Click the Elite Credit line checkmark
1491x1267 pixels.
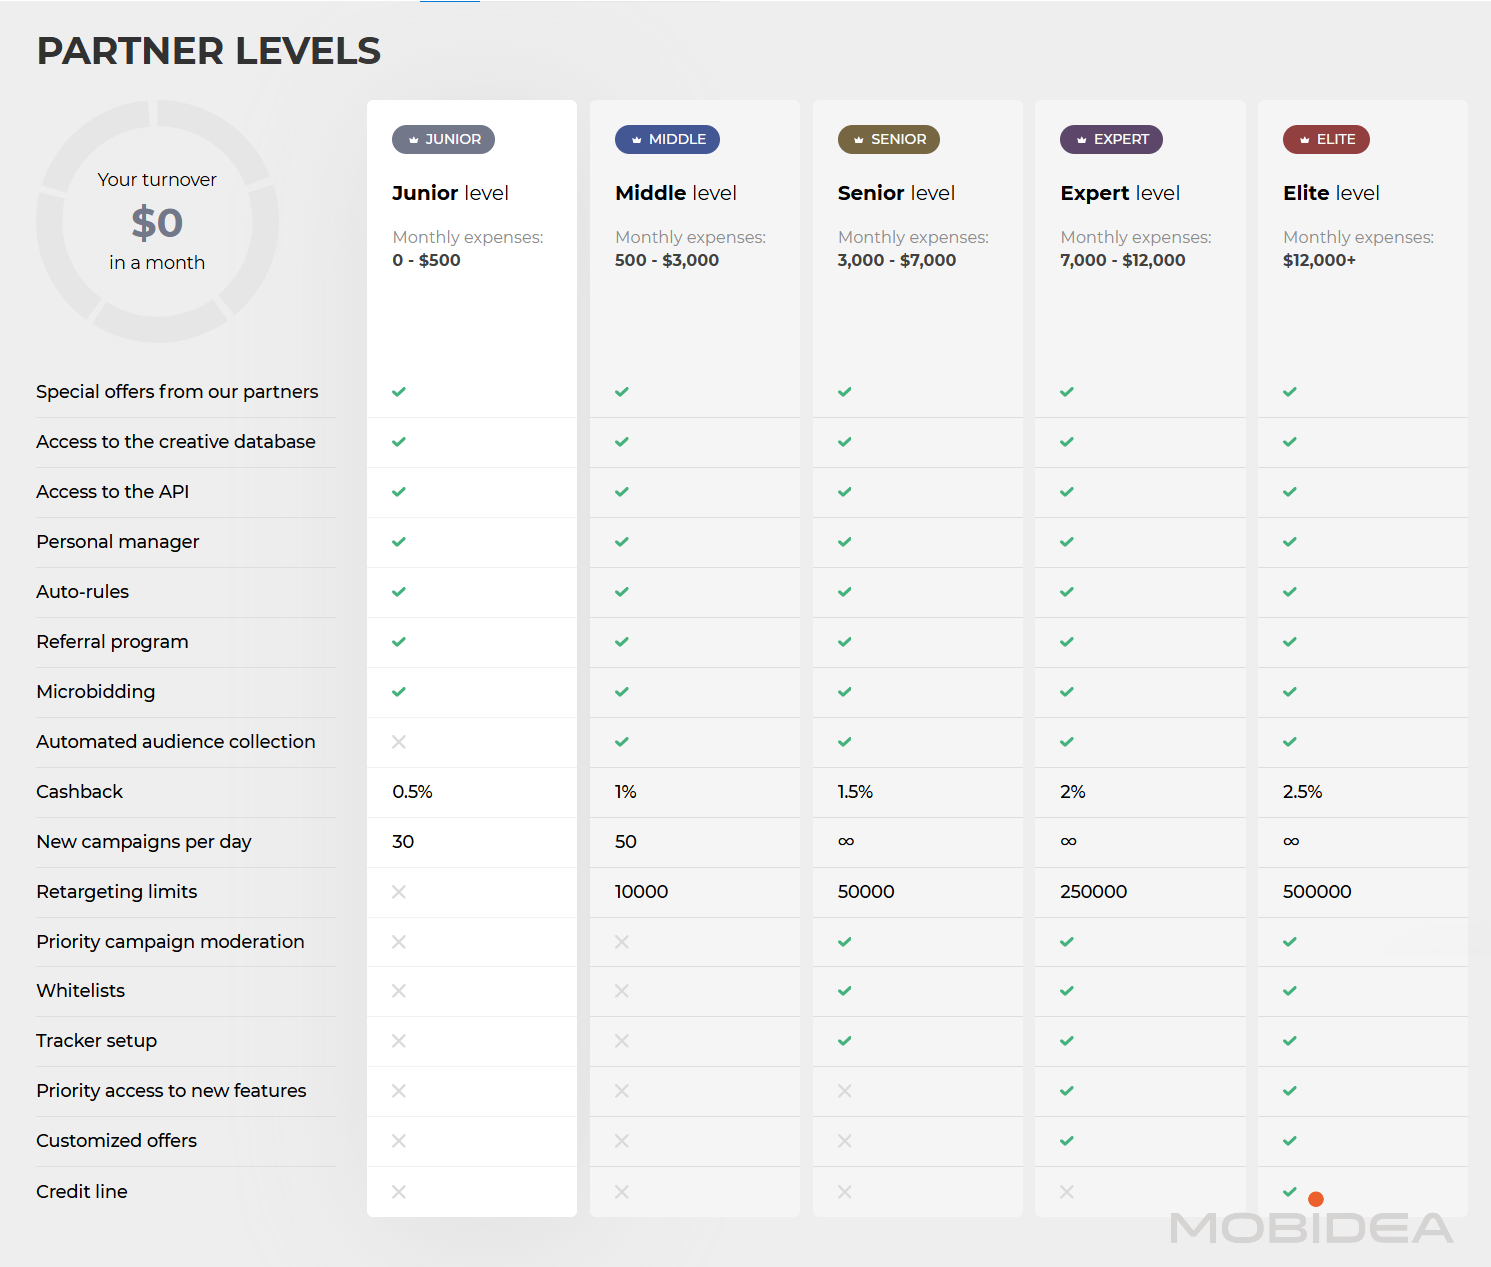coord(1290,1191)
